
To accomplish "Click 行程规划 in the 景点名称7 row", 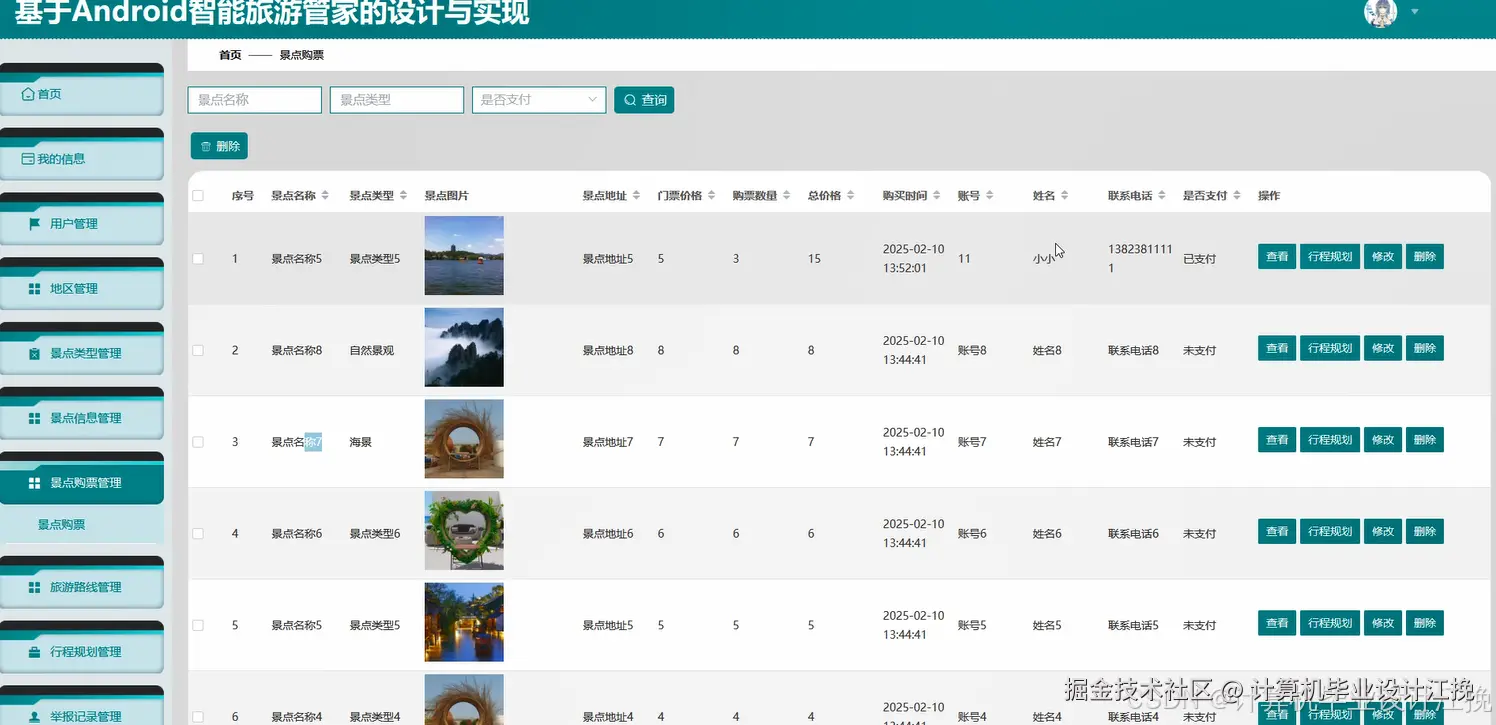I will 1330,440.
